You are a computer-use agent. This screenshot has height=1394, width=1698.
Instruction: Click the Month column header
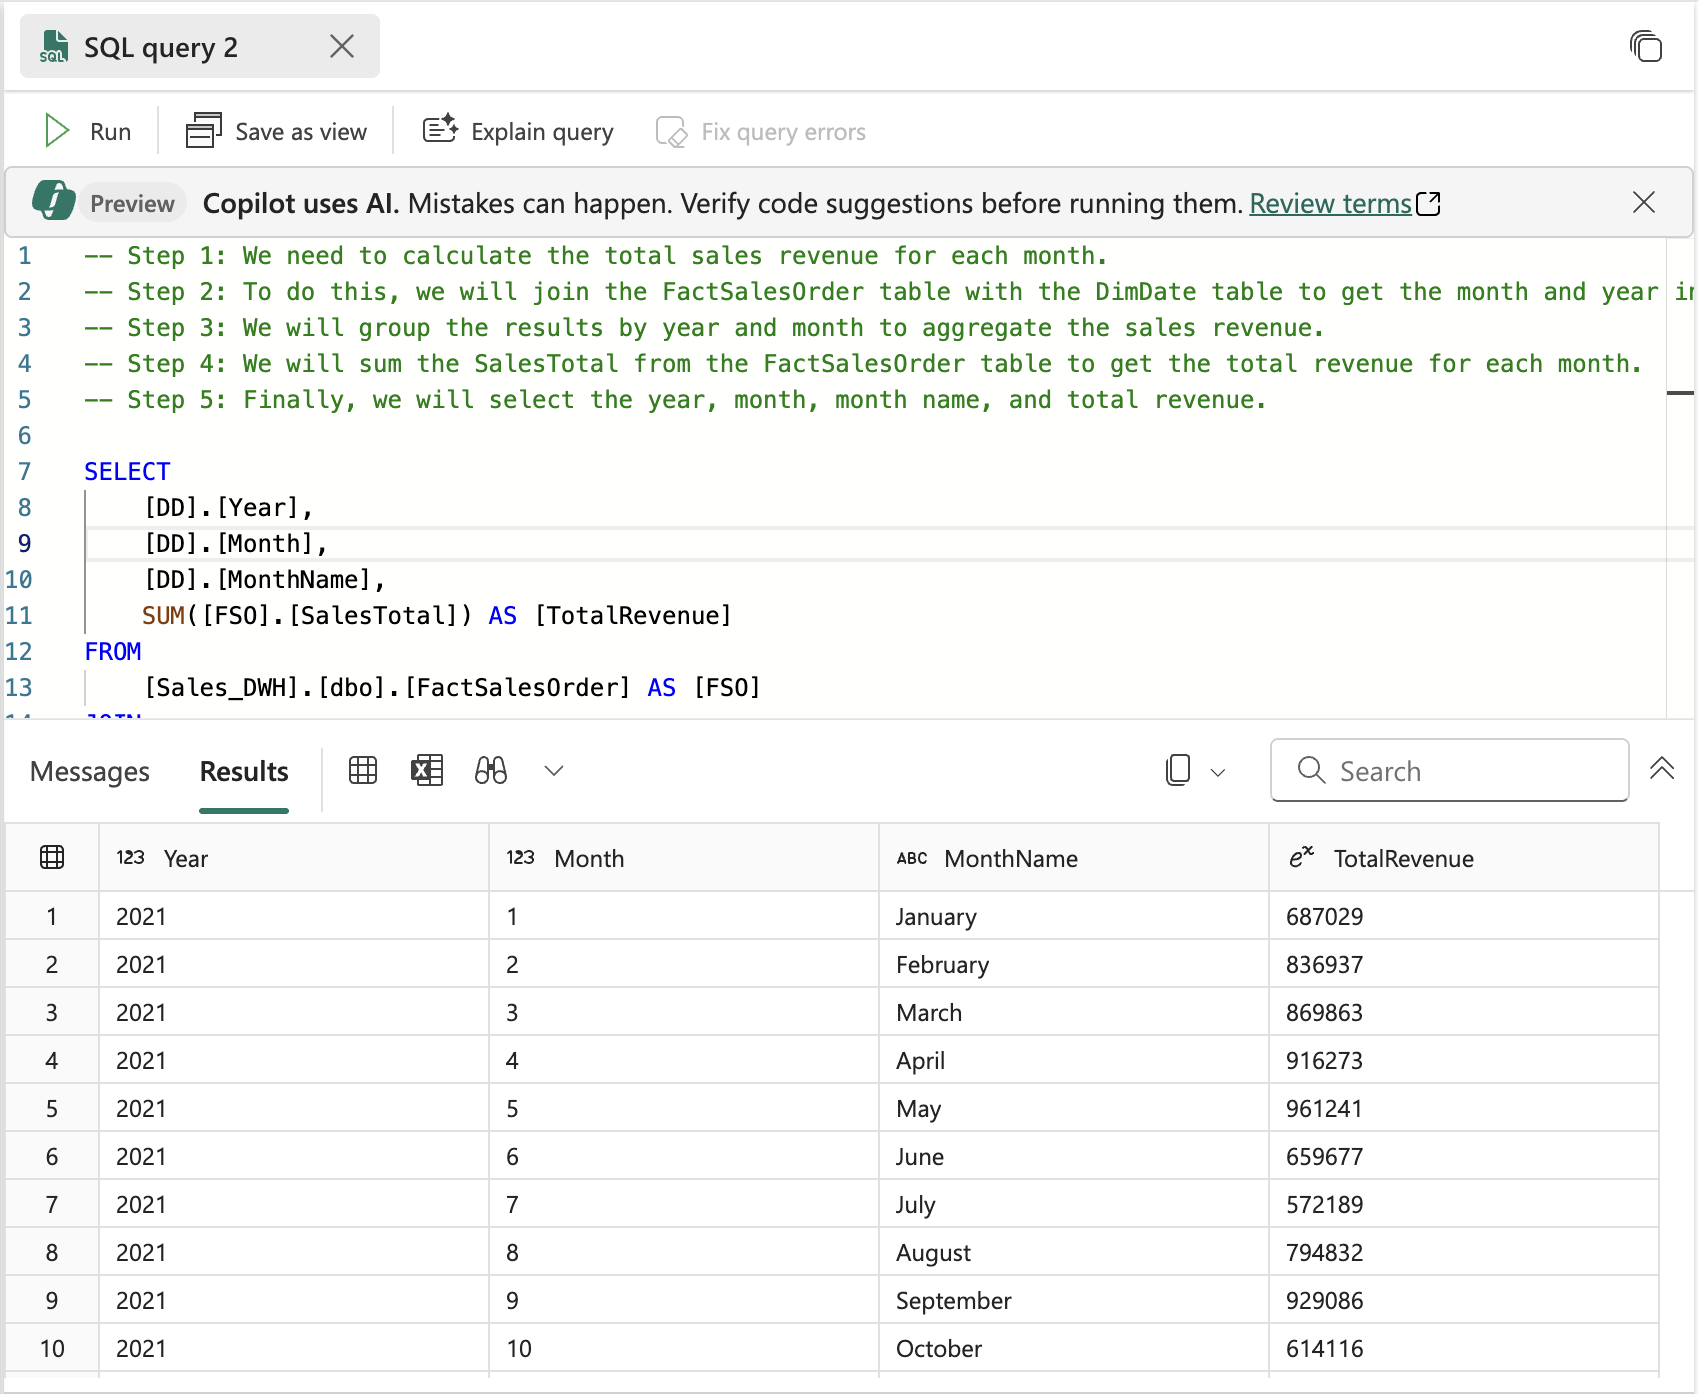[684, 858]
